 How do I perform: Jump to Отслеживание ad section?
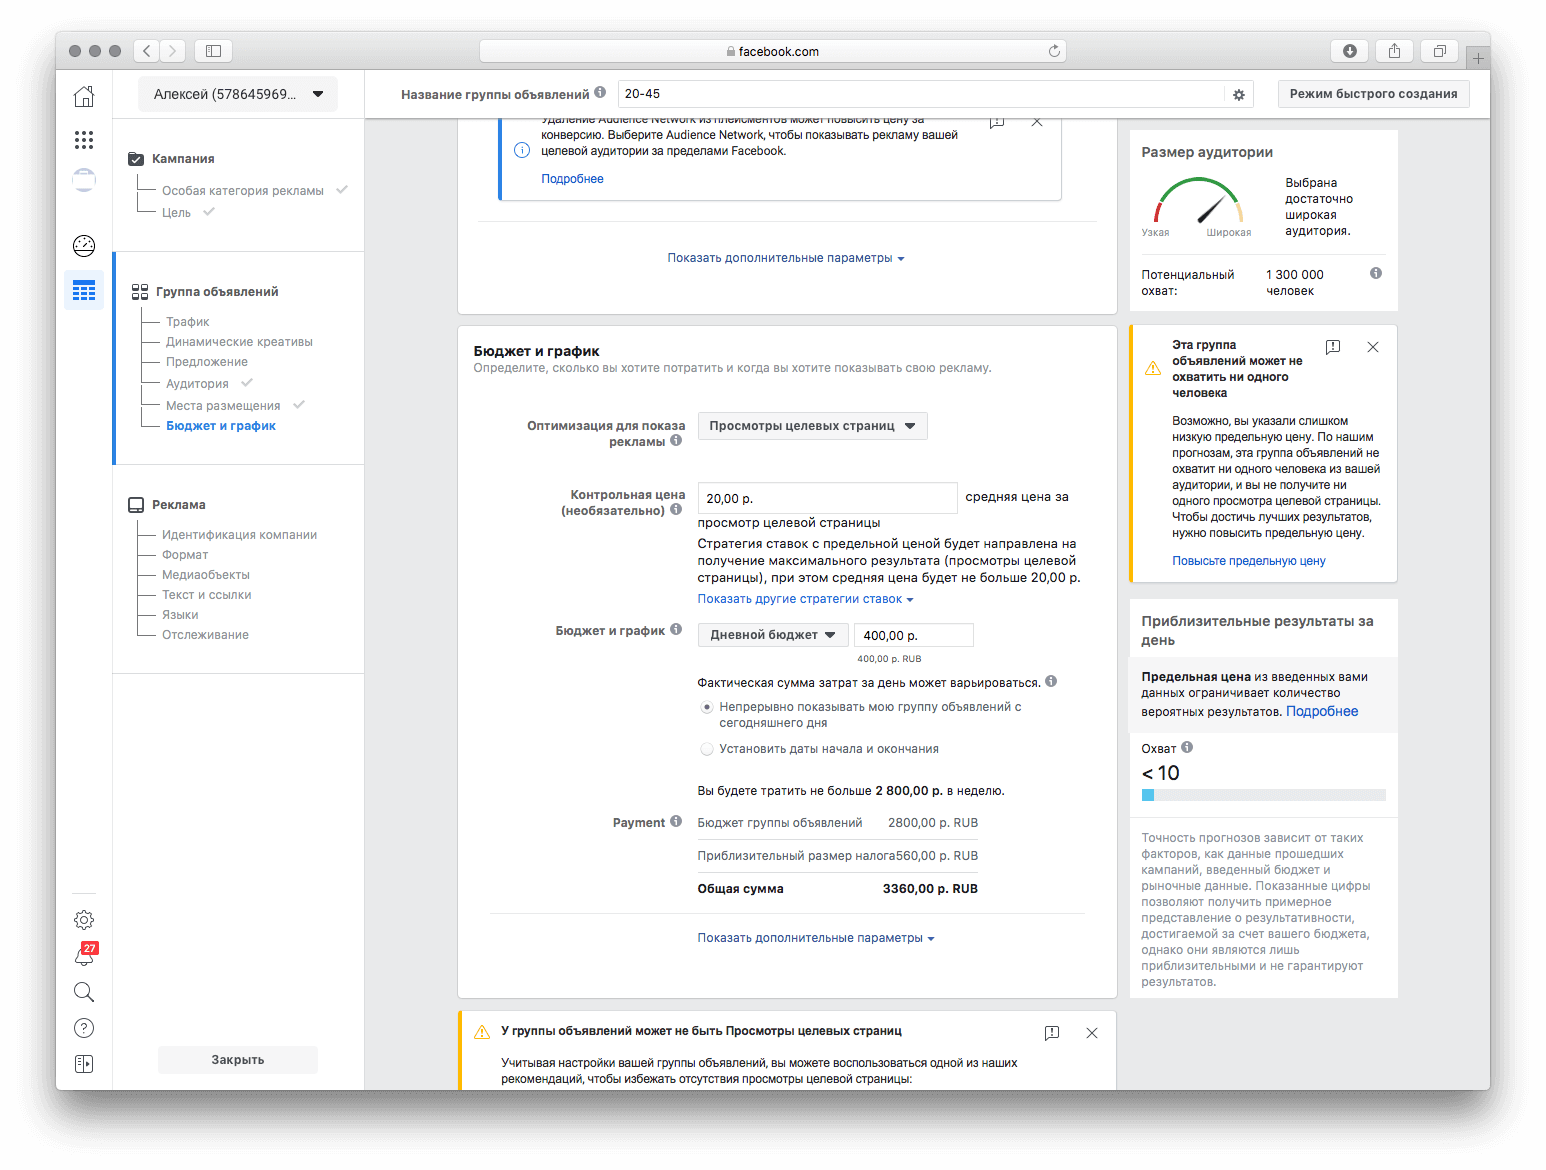point(205,635)
